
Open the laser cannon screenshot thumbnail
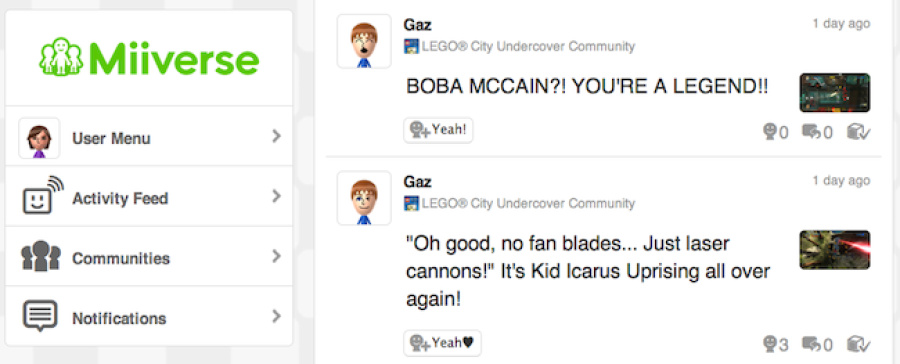coord(835,250)
